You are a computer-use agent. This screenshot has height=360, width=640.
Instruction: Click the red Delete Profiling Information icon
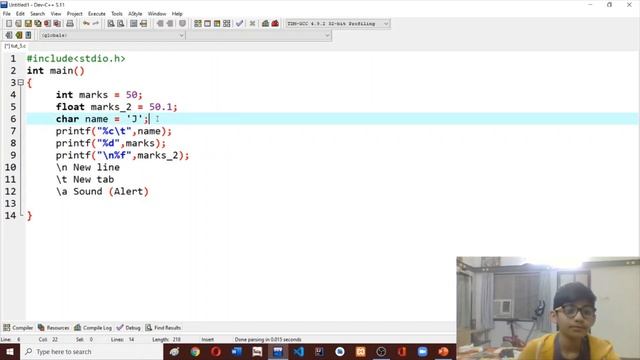pyautogui.click(x=275, y=24)
